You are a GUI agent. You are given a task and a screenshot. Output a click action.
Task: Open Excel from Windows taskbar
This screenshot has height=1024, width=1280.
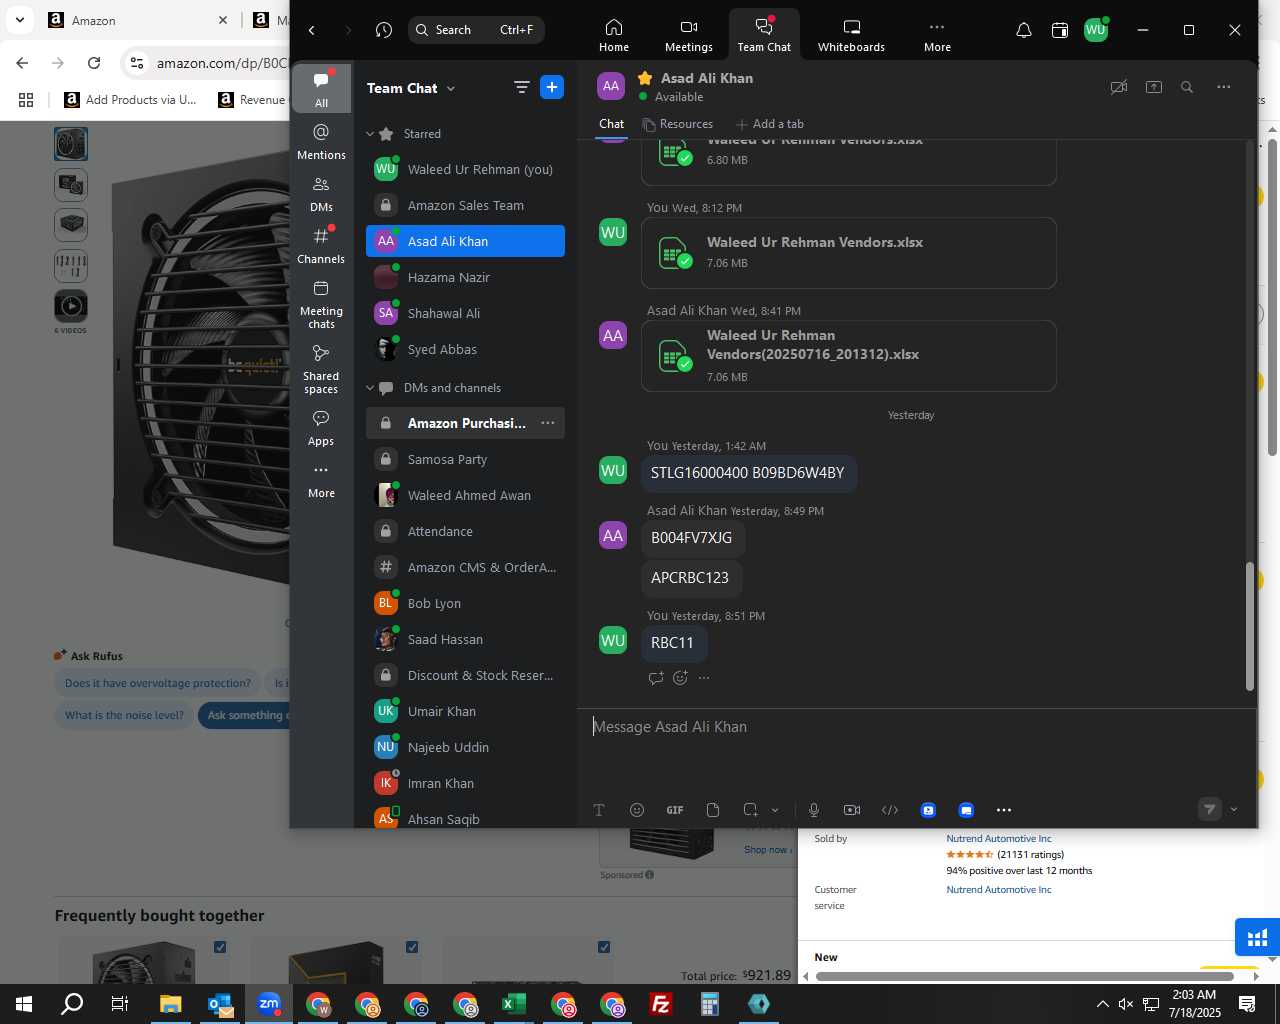513,1004
